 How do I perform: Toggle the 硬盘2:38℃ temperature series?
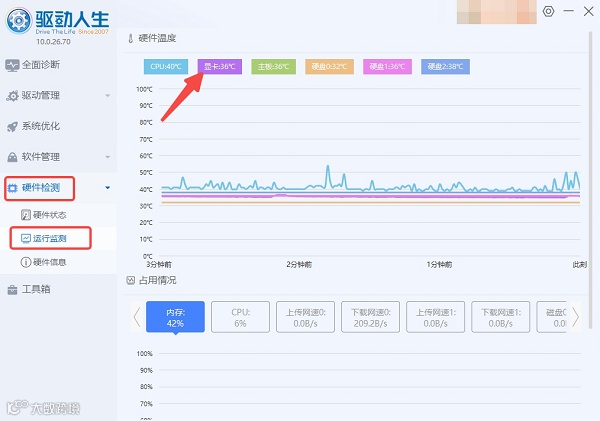[x=445, y=67]
